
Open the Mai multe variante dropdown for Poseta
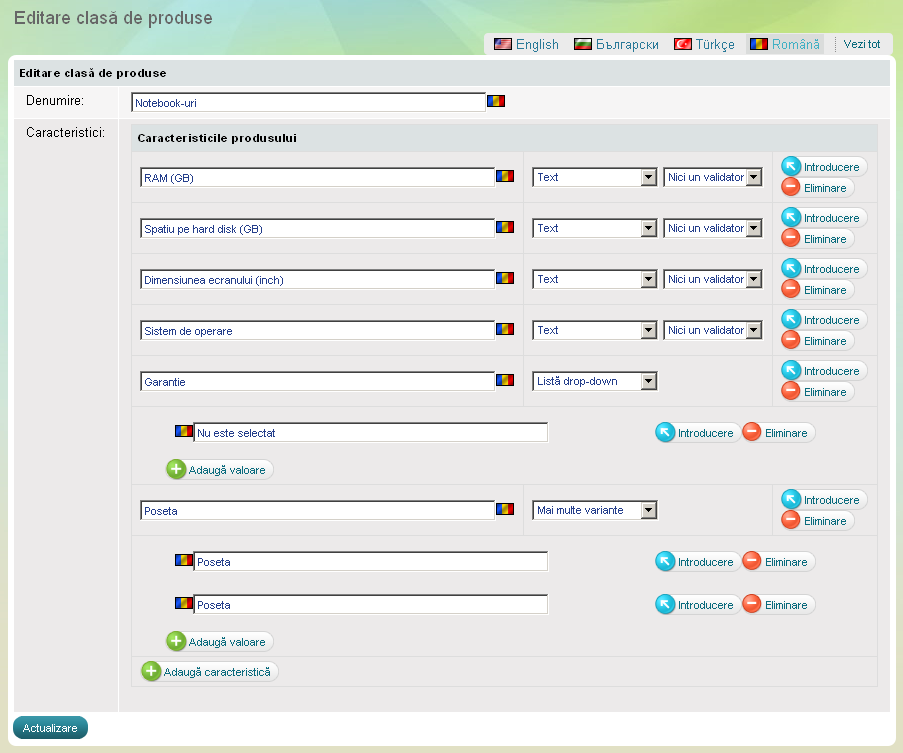594,510
